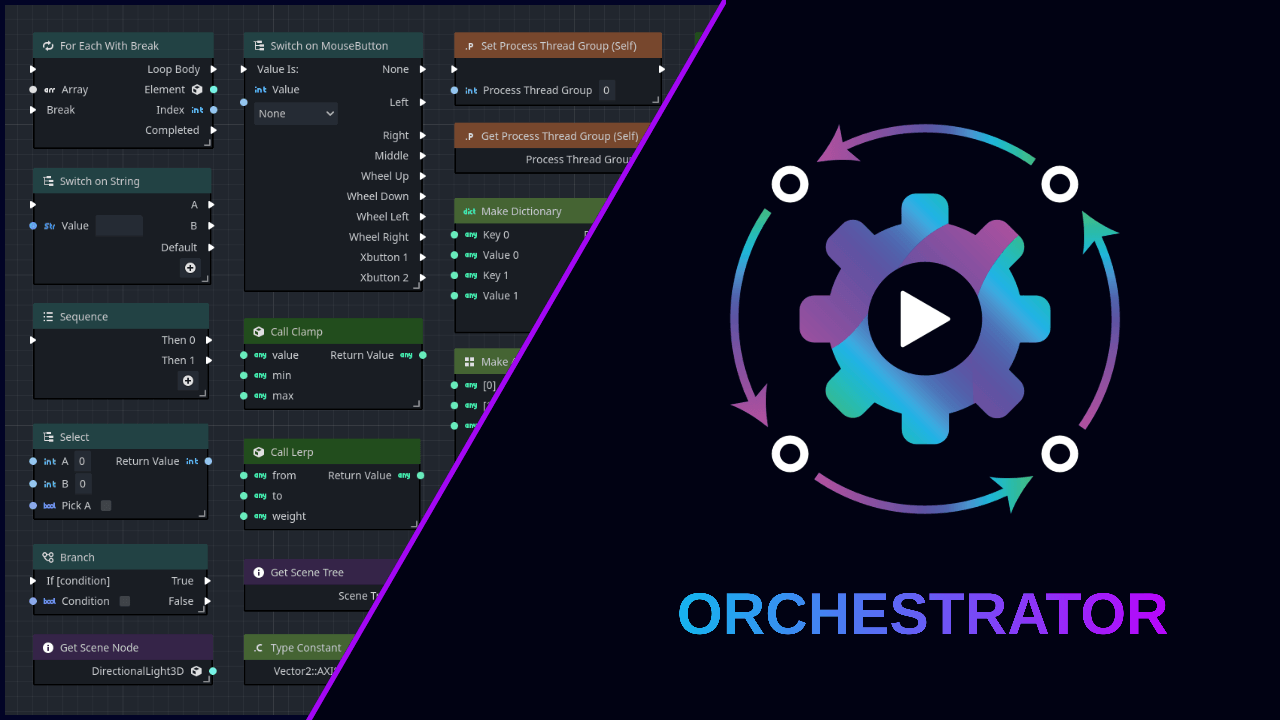
Task: Click the Str type icon beside Value
Action: pyautogui.click(x=49, y=226)
